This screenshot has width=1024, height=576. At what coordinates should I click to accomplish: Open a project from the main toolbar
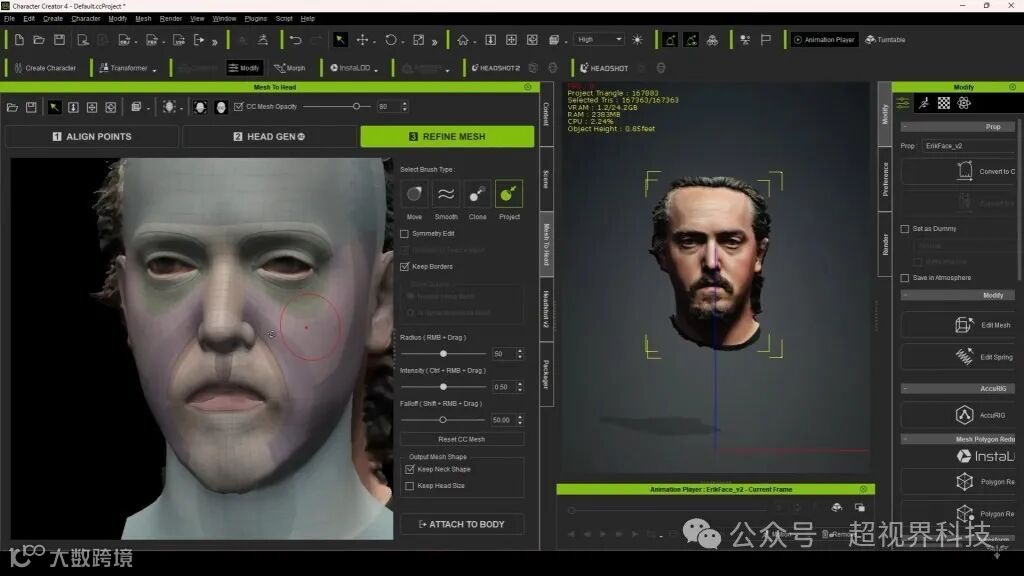click(x=39, y=40)
